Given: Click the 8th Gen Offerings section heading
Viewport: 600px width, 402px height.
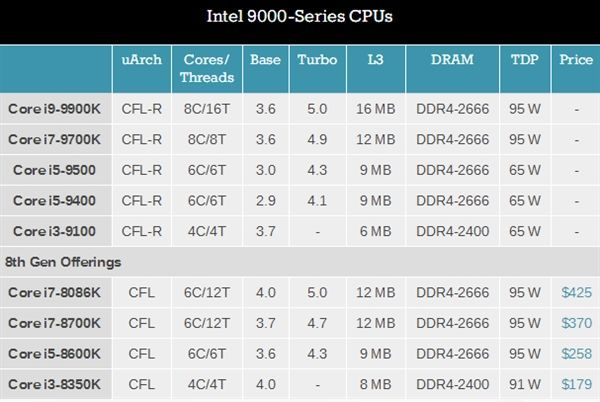Looking at the screenshot, I should tap(64, 262).
